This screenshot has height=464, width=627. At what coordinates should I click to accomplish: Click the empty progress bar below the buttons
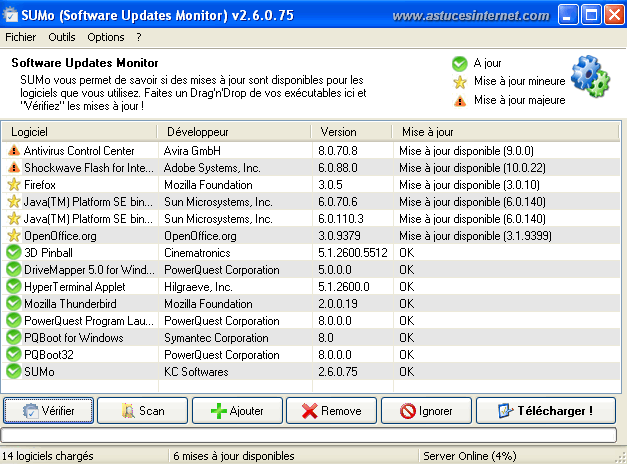pyautogui.click(x=309, y=435)
